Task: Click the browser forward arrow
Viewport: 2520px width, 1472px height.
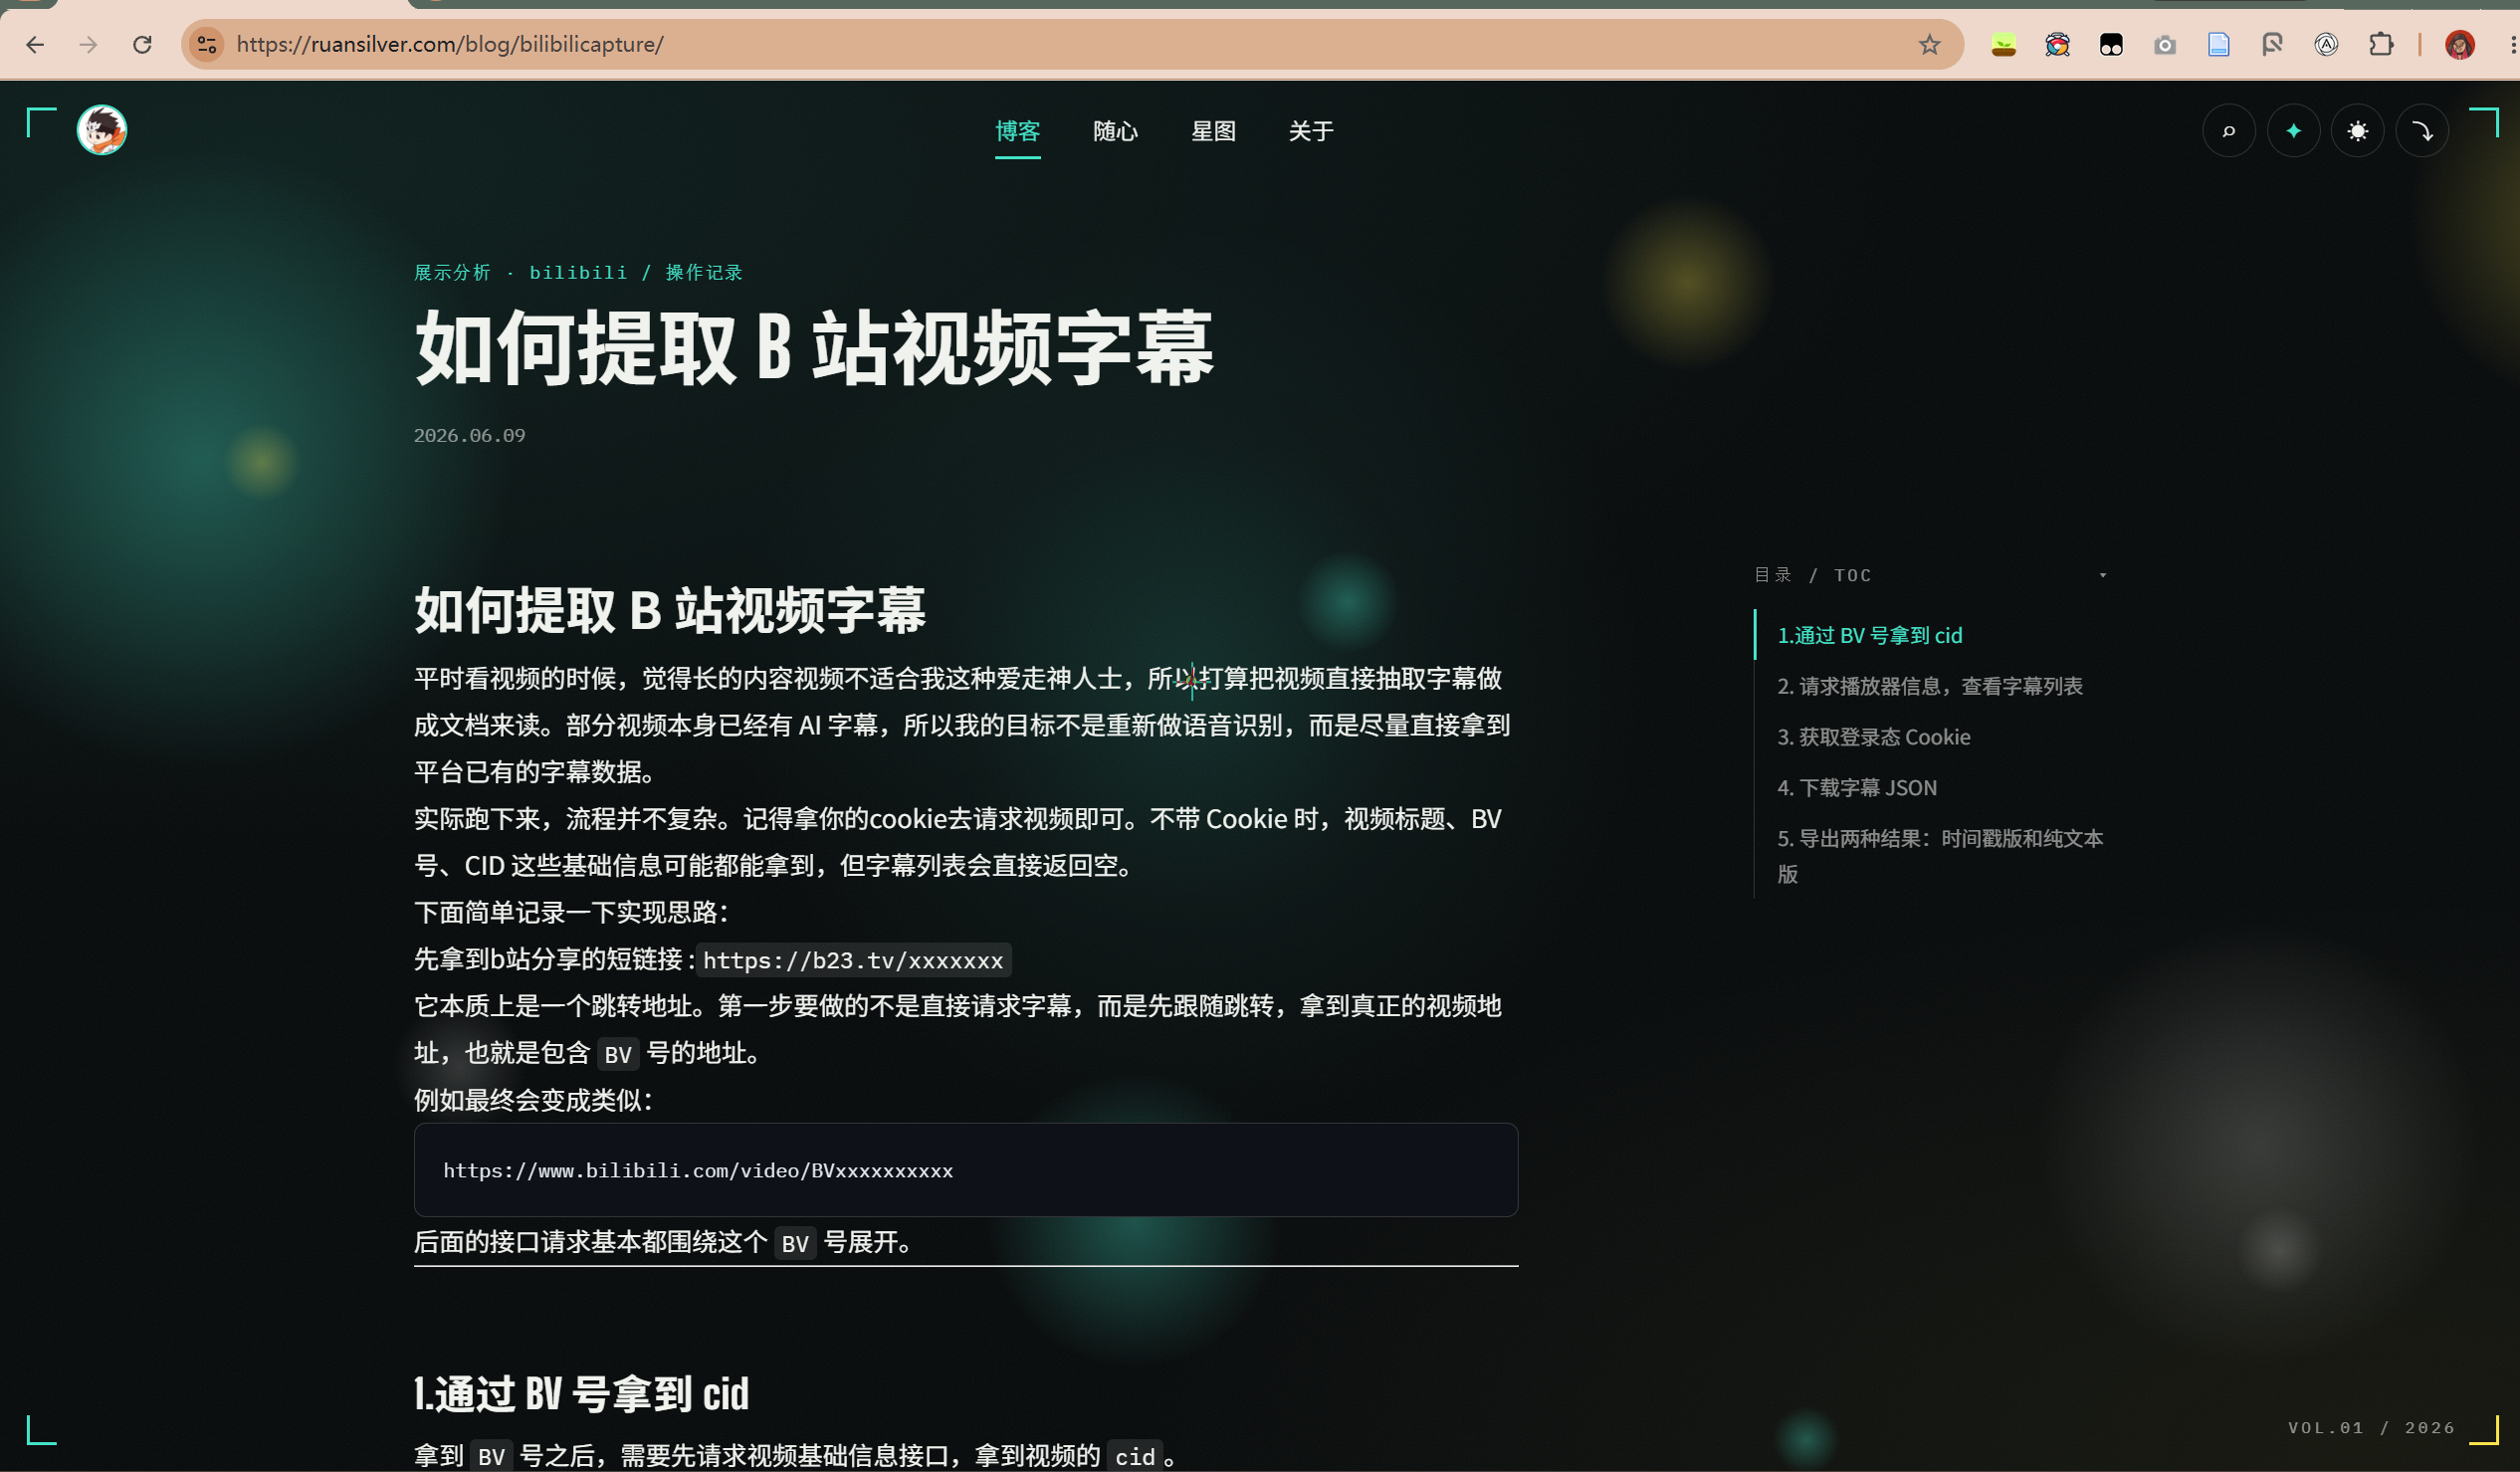Action: click(x=88, y=44)
